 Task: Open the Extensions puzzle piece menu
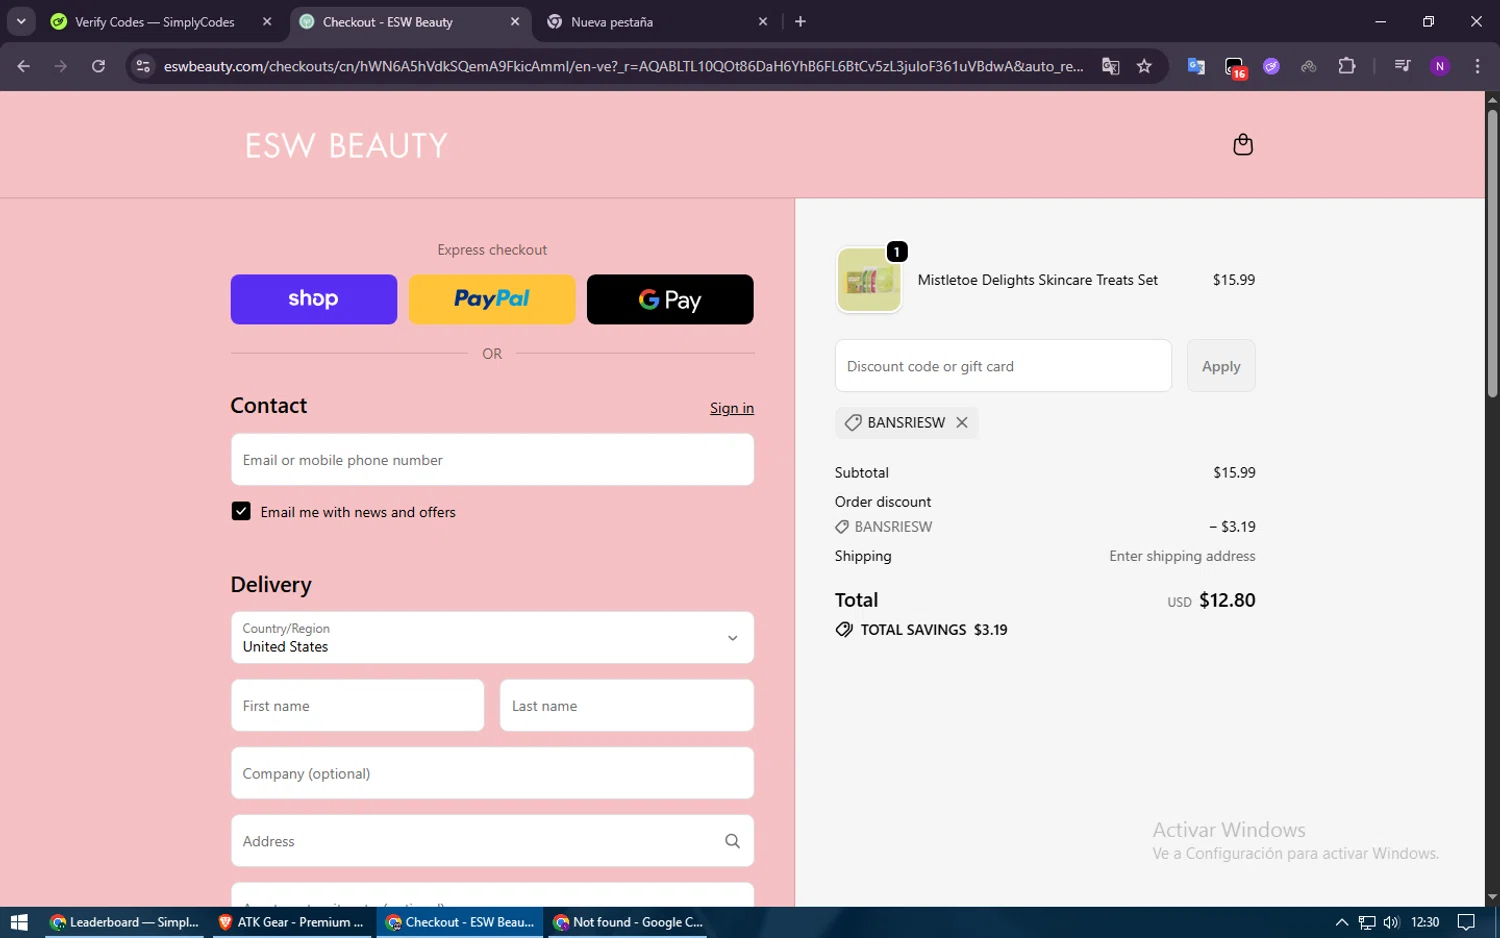(1347, 66)
